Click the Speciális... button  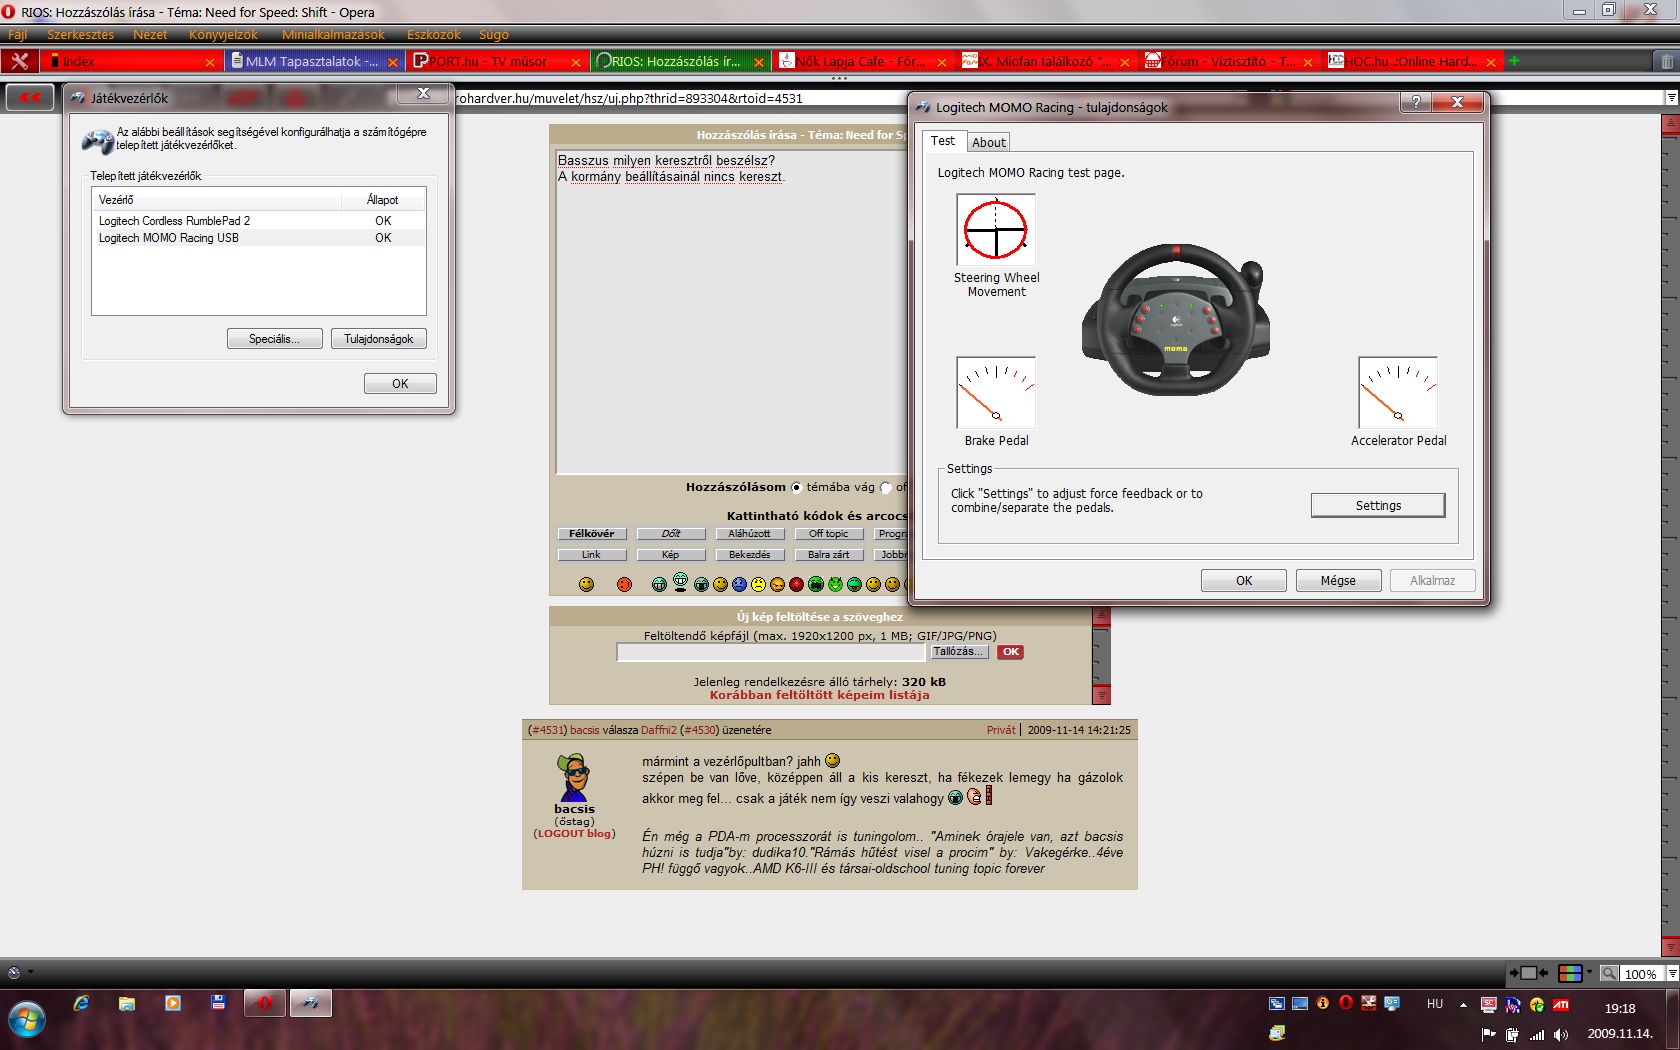pos(275,339)
